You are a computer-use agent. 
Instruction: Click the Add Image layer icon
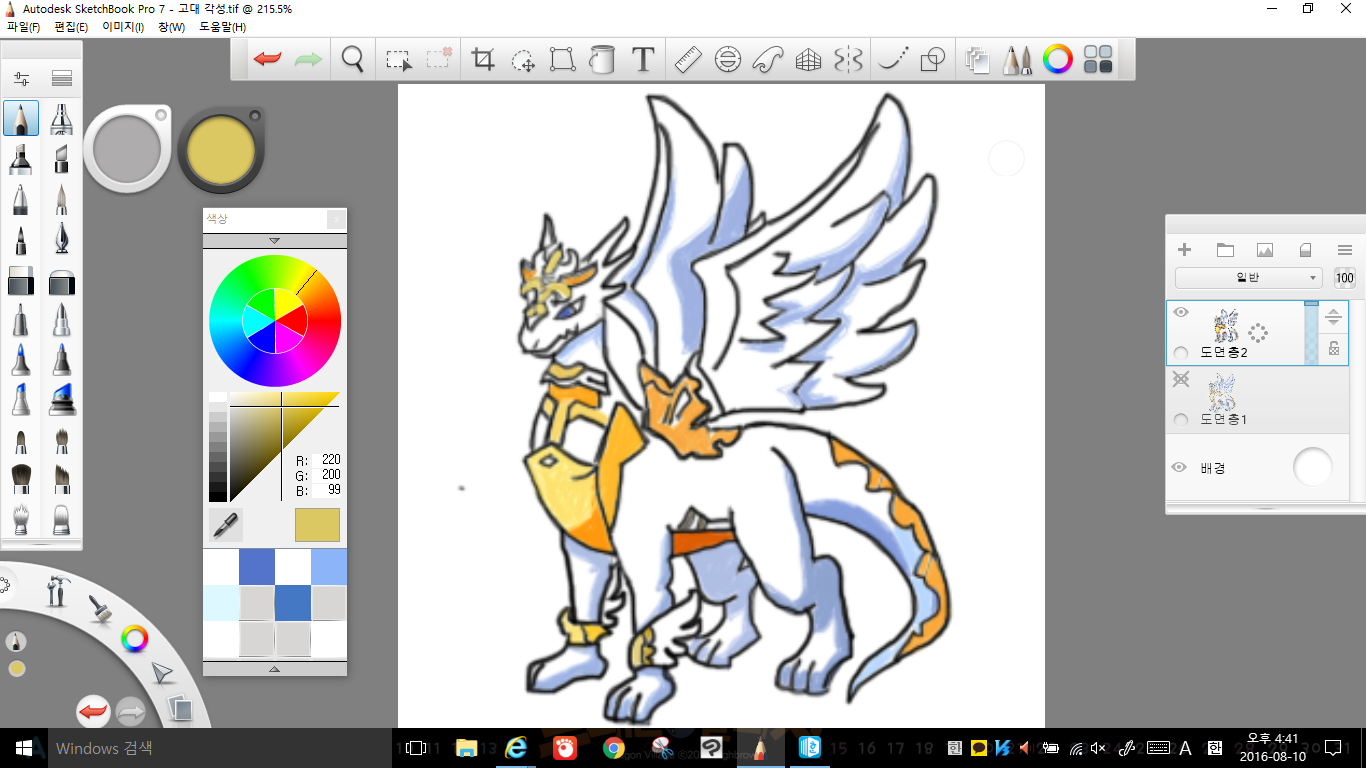pyautogui.click(x=1265, y=250)
